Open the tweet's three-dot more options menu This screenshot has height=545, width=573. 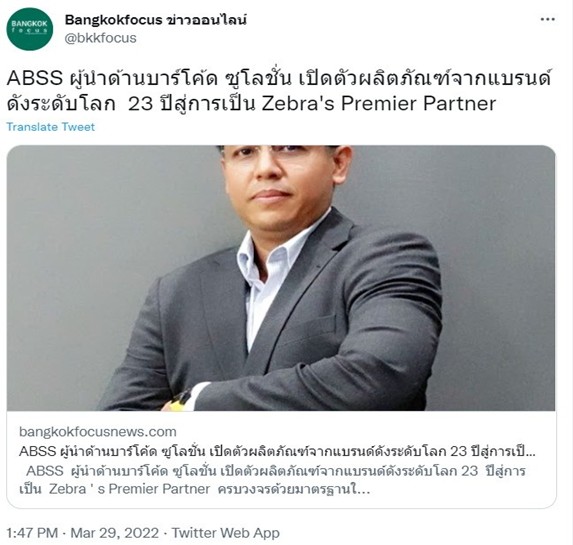tap(547, 20)
